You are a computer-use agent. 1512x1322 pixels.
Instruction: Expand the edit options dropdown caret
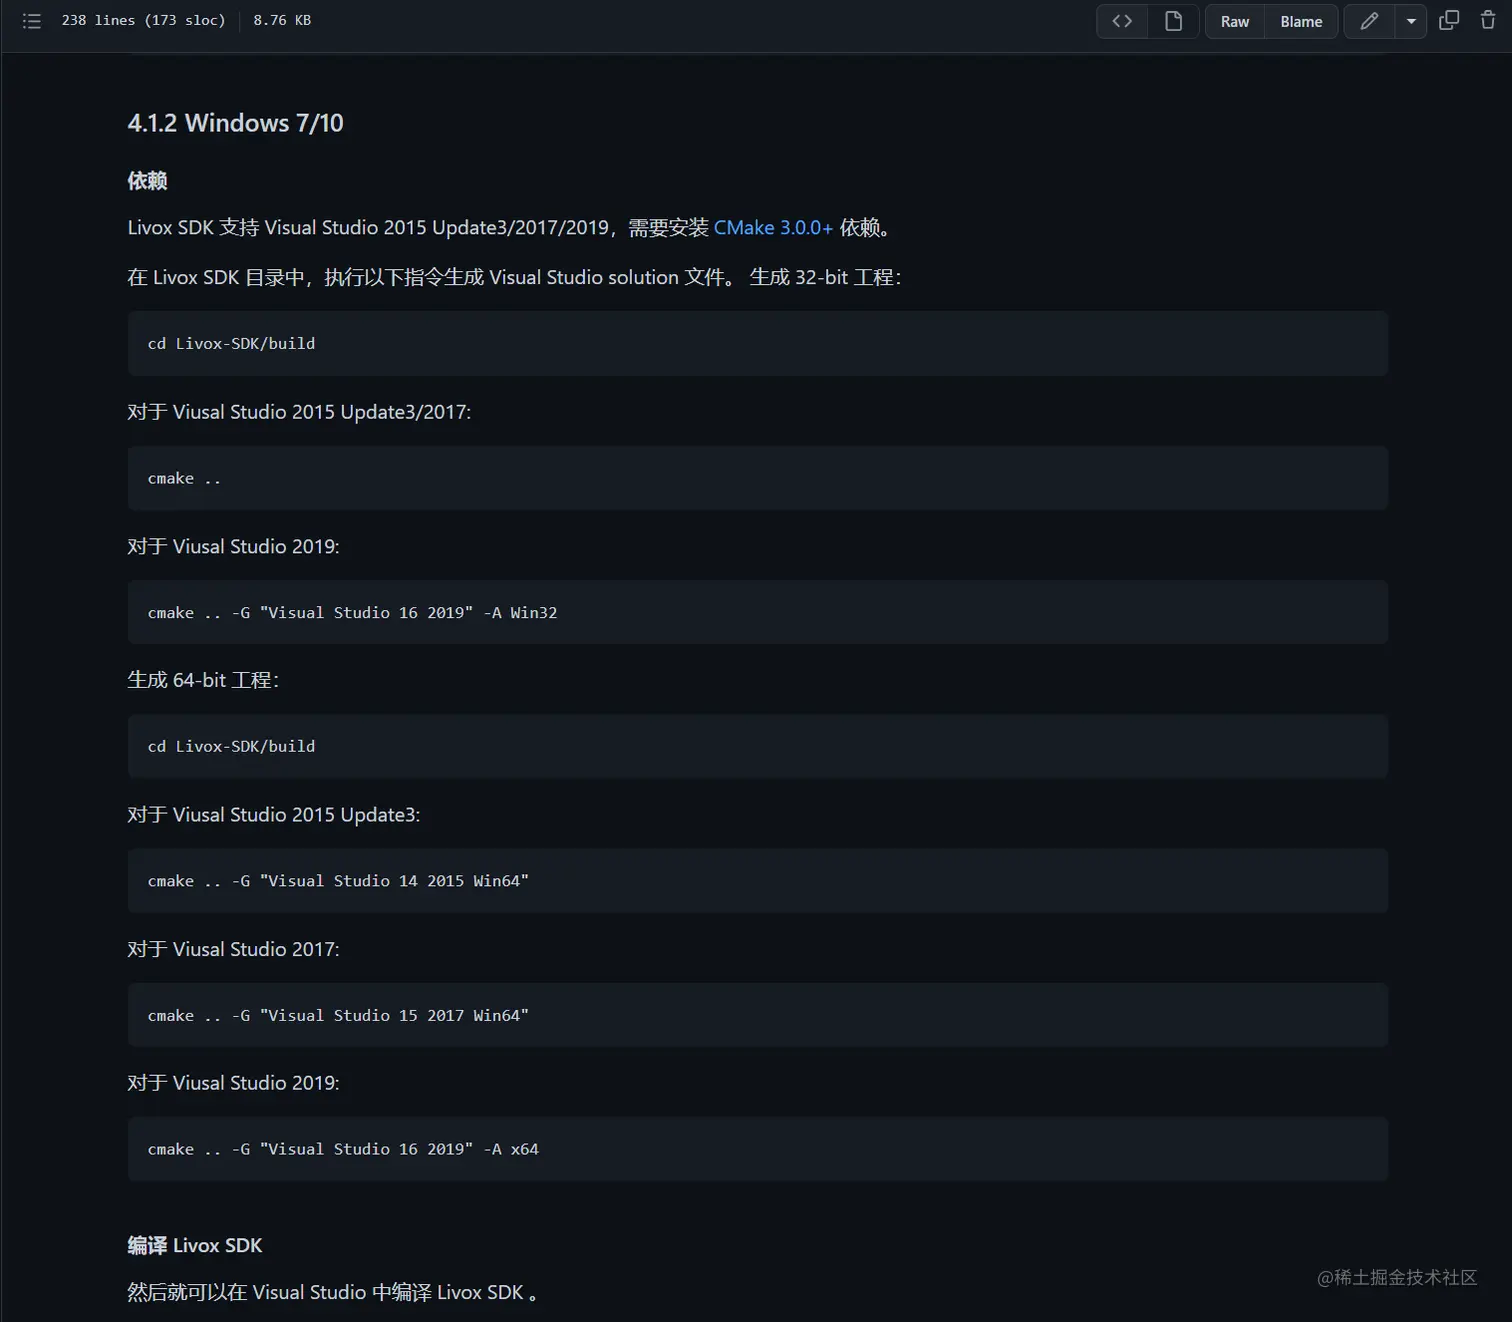click(1411, 21)
